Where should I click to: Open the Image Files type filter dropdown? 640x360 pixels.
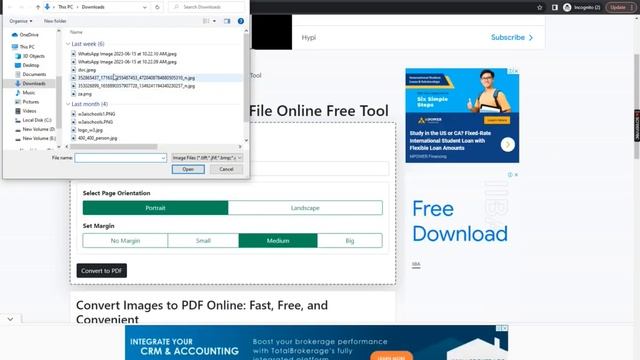click(x=207, y=158)
